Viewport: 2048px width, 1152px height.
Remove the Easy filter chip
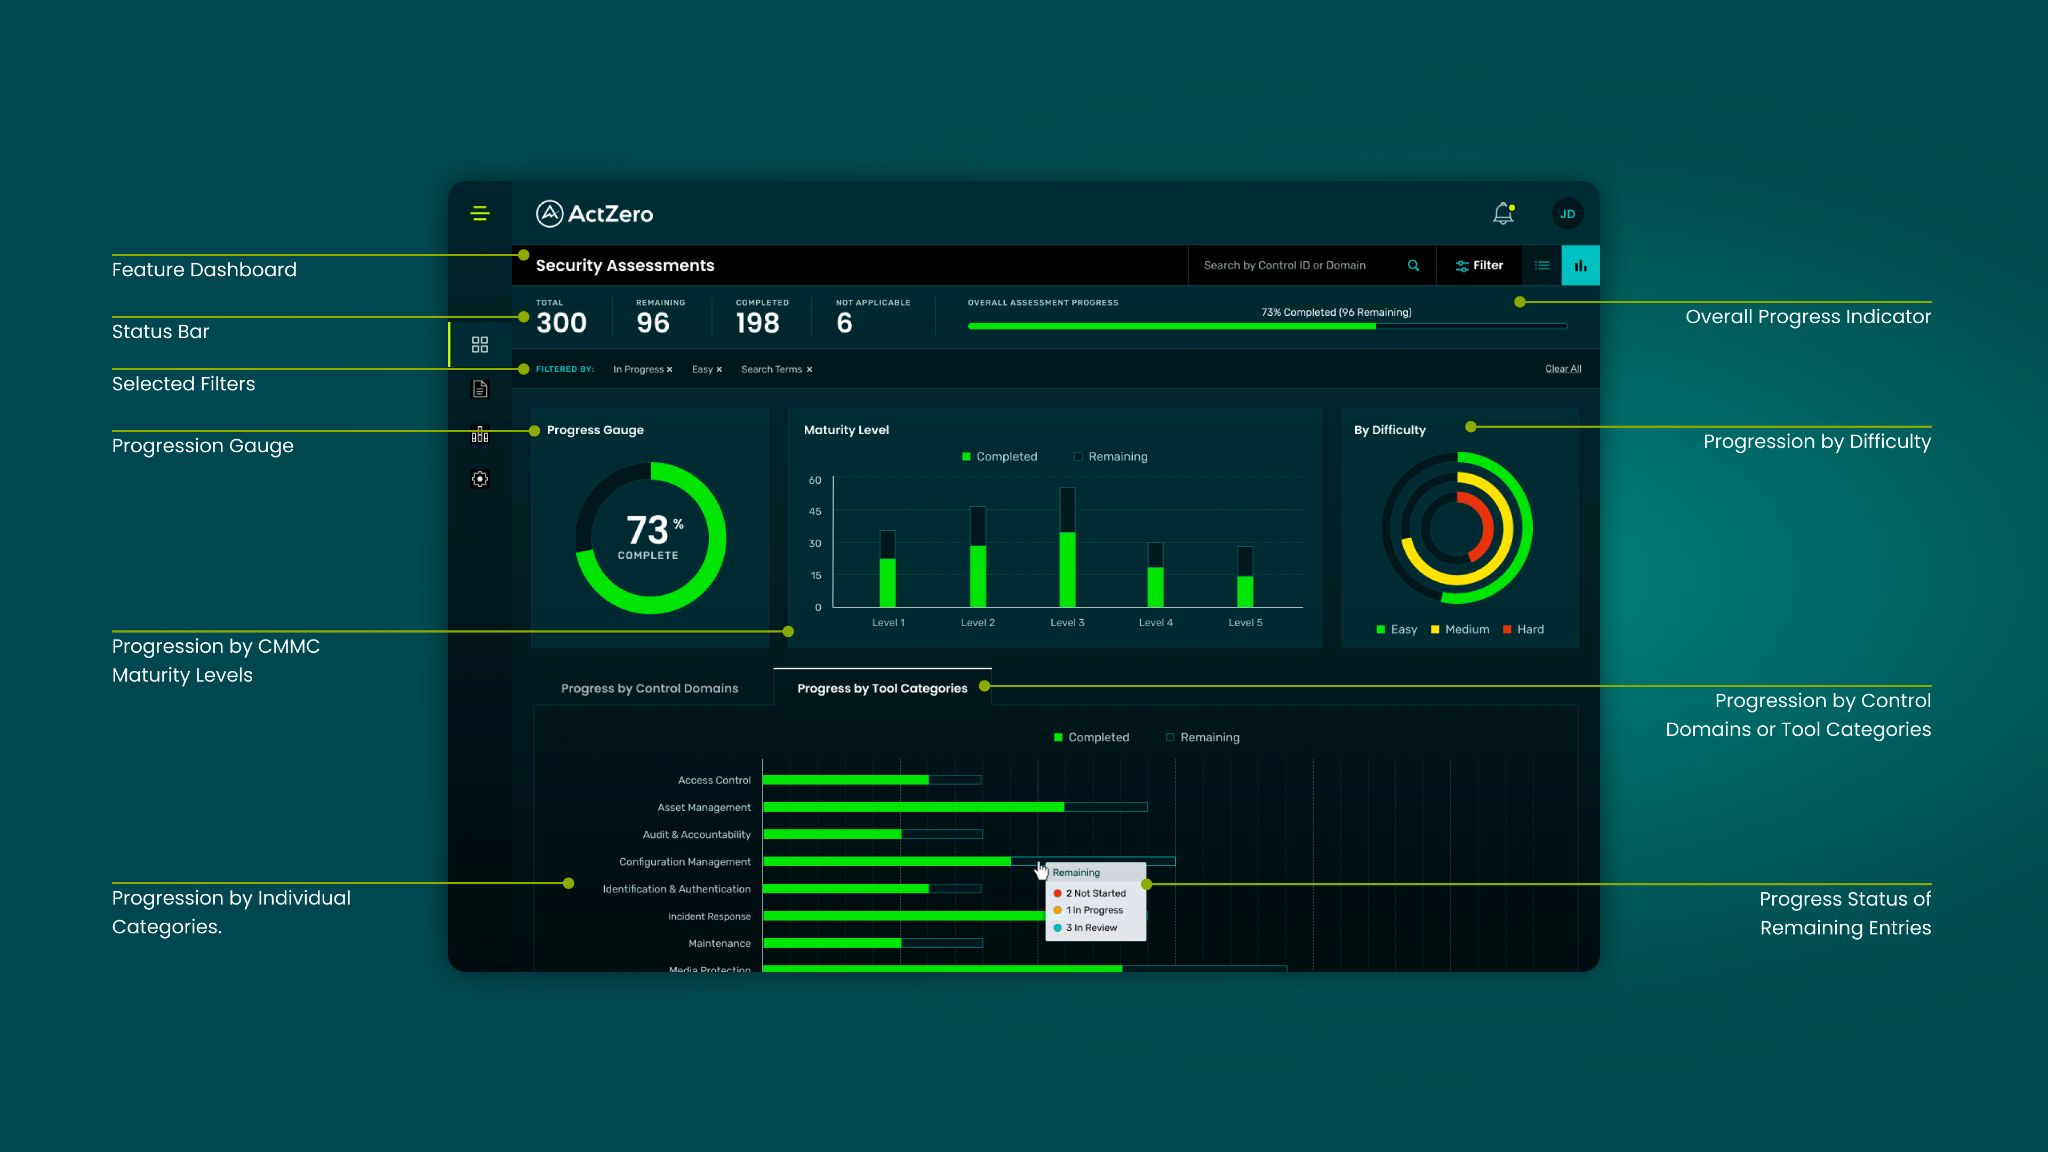pyautogui.click(x=719, y=370)
